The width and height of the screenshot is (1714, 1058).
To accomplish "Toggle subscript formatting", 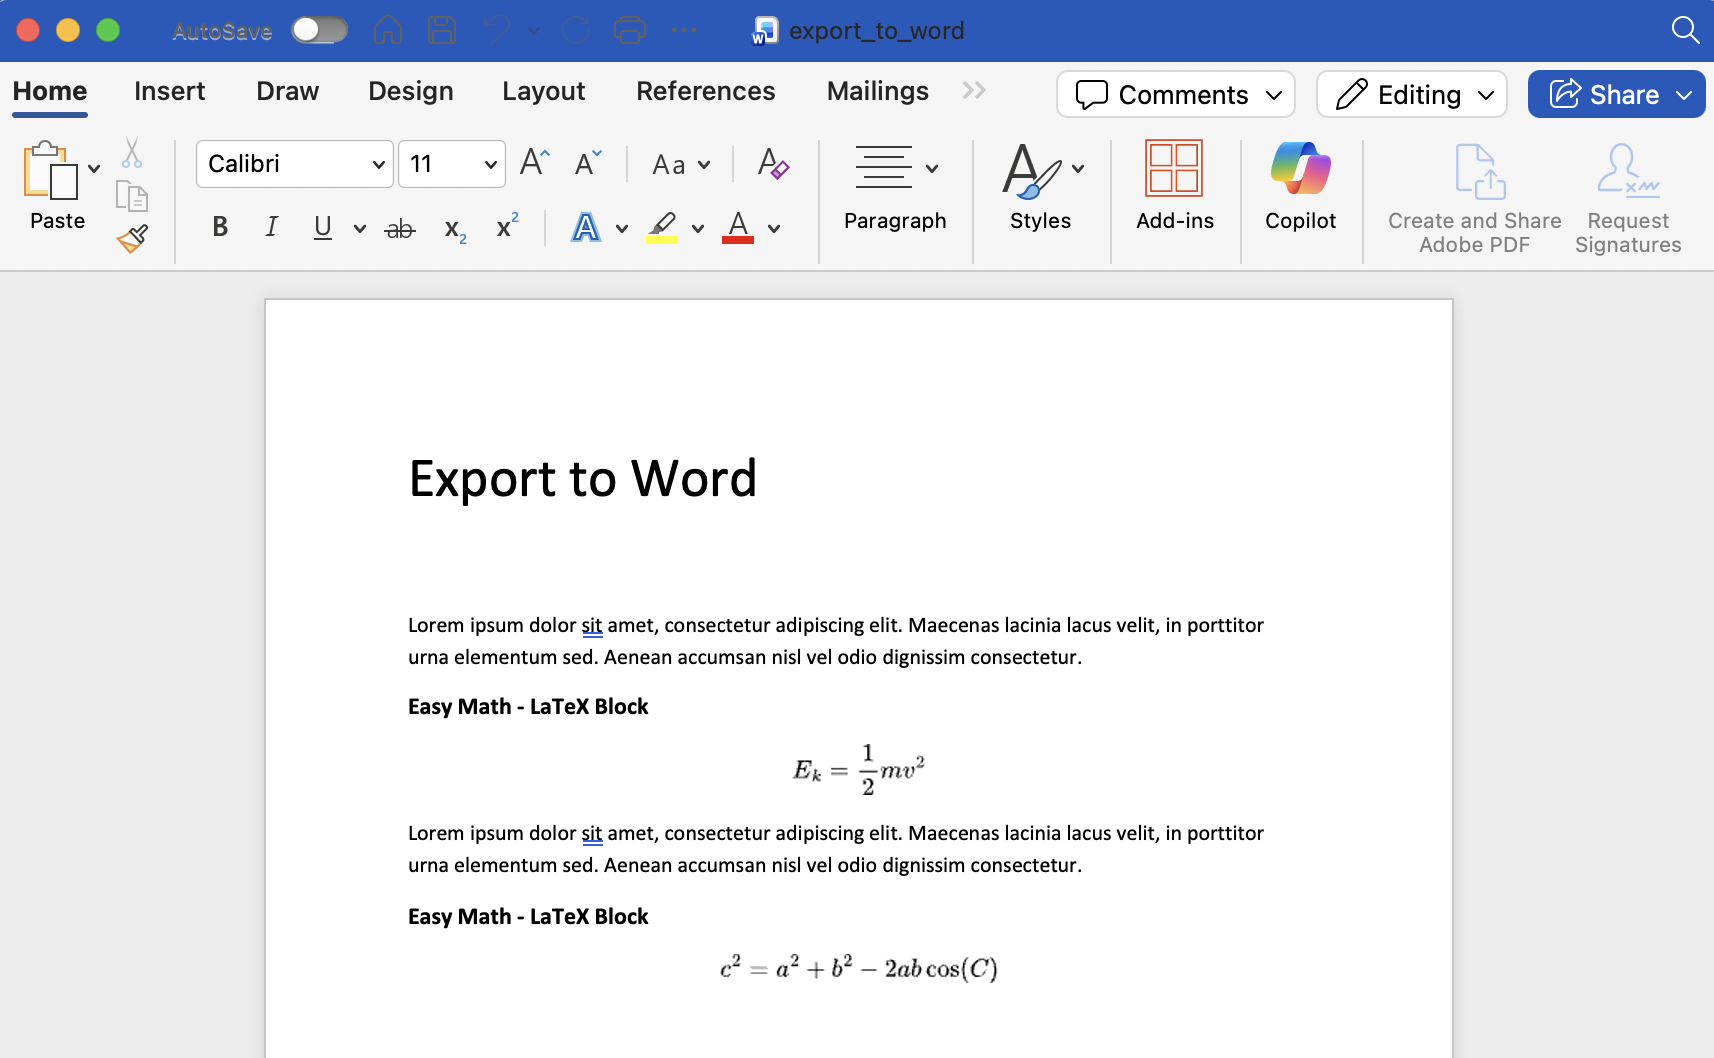I will pyautogui.click(x=455, y=229).
